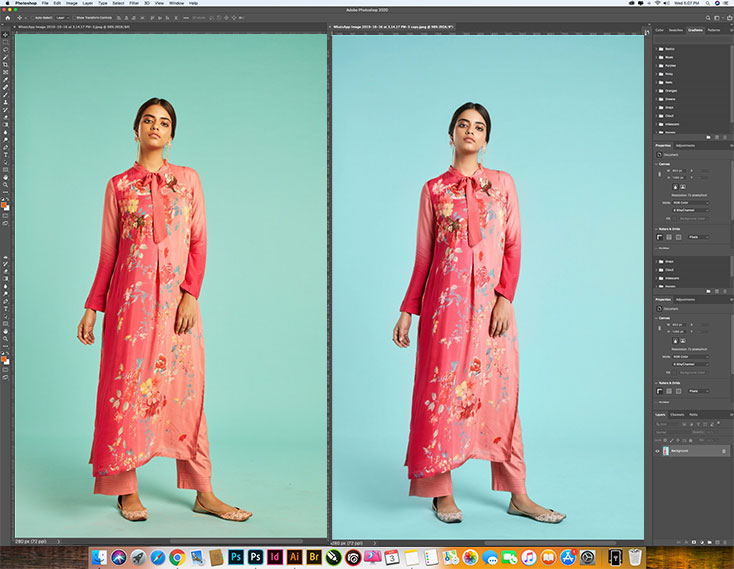This screenshot has height=569, width=734.
Task: Switch to the Patterns tab
Action: click(x=714, y=30)
